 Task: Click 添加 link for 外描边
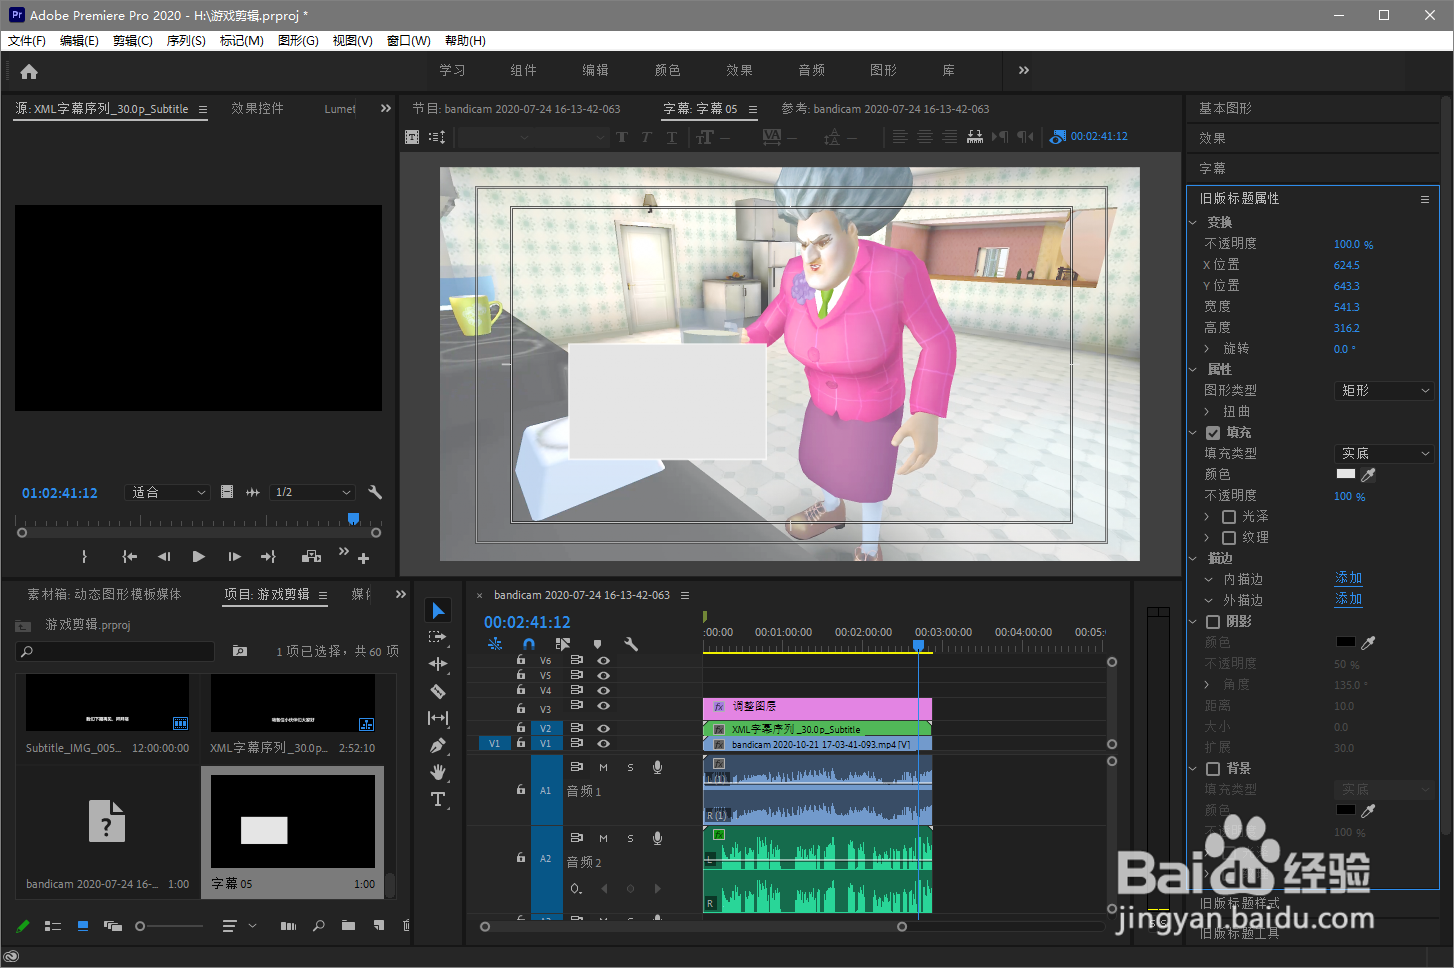coord(1348,599)
